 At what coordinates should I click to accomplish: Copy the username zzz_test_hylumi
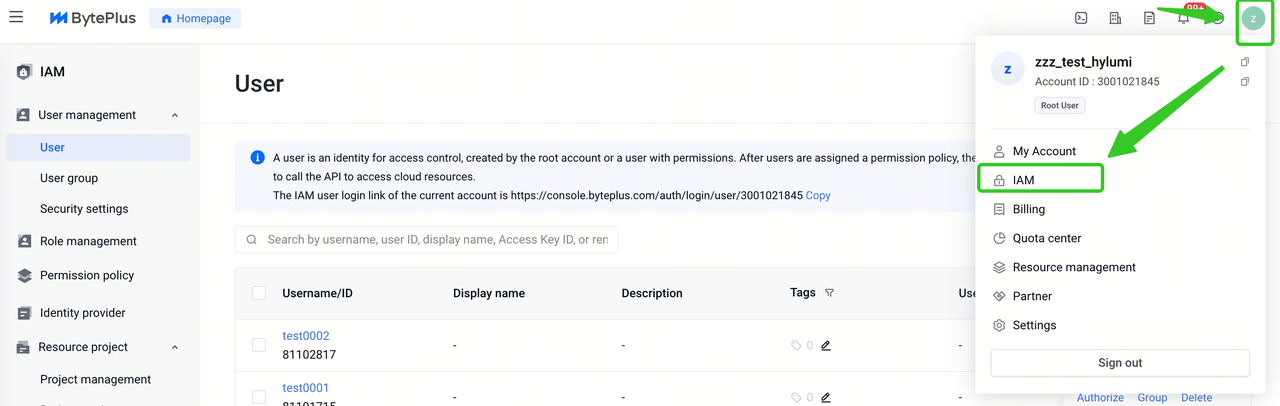point(1245,62)
